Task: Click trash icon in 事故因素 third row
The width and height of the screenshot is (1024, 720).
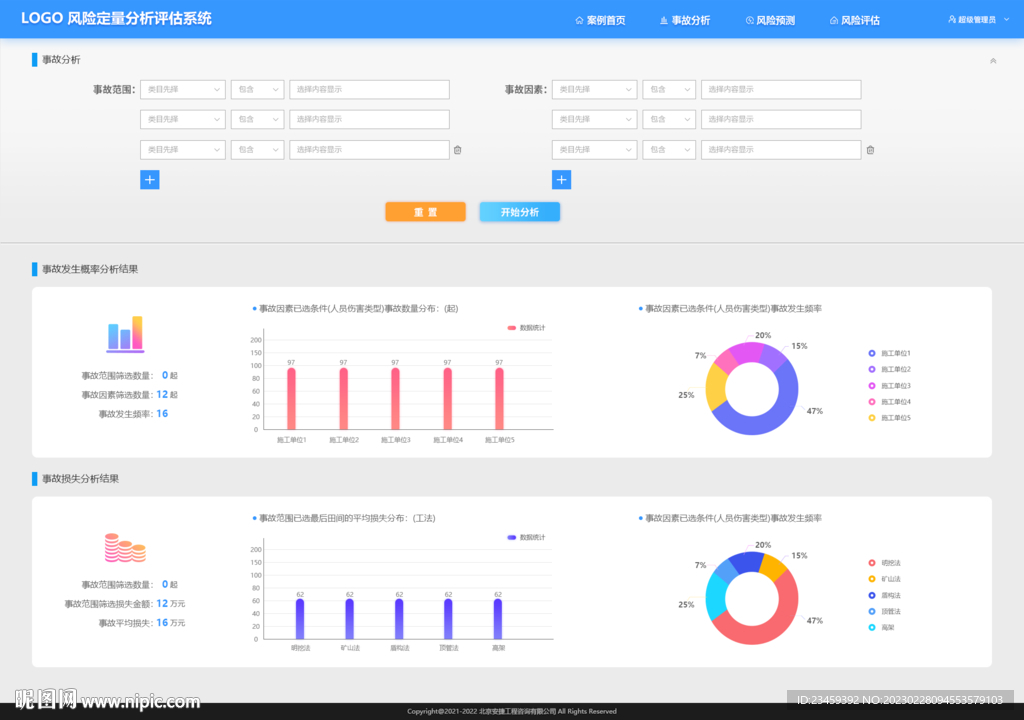Action: tap(870, 150)
